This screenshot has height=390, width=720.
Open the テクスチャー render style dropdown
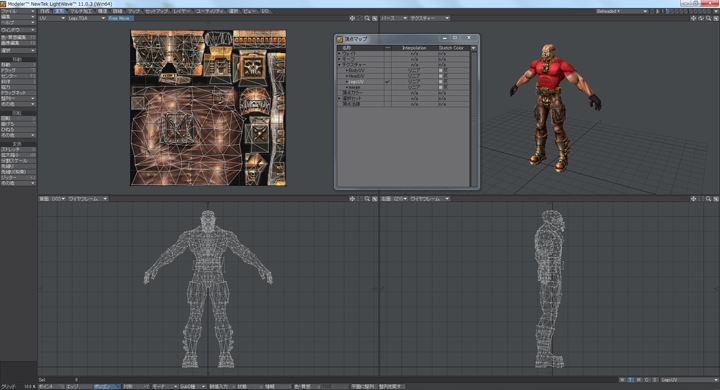tap(429, 18)
